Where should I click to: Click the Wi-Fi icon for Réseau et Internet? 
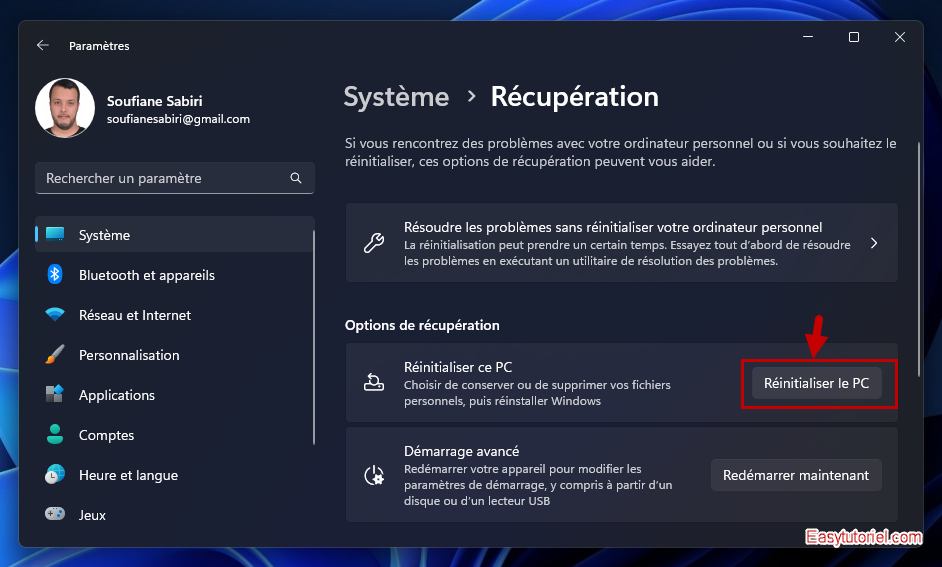click(55, 314)
